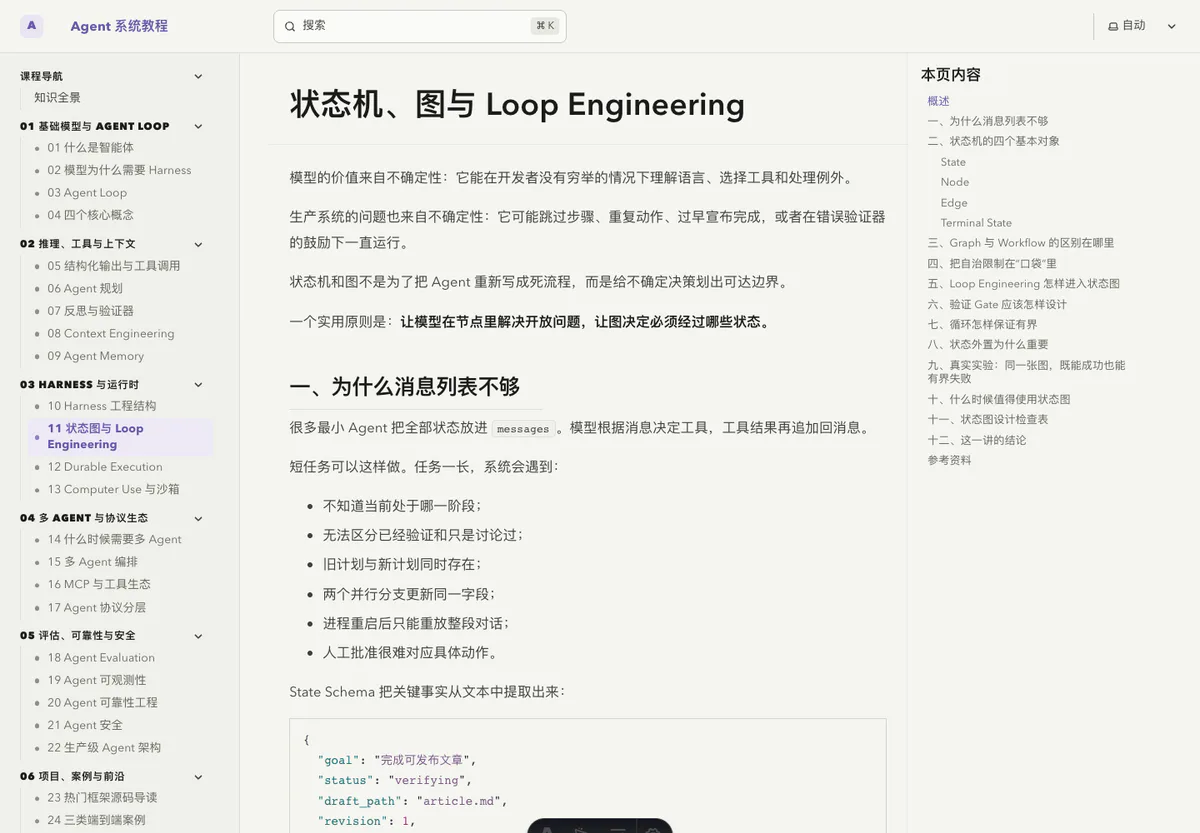The height and width of the screenshot is (833, 1200).
Task: Open the 自动 theme dropdown arrow
Action: [1172, 26]
